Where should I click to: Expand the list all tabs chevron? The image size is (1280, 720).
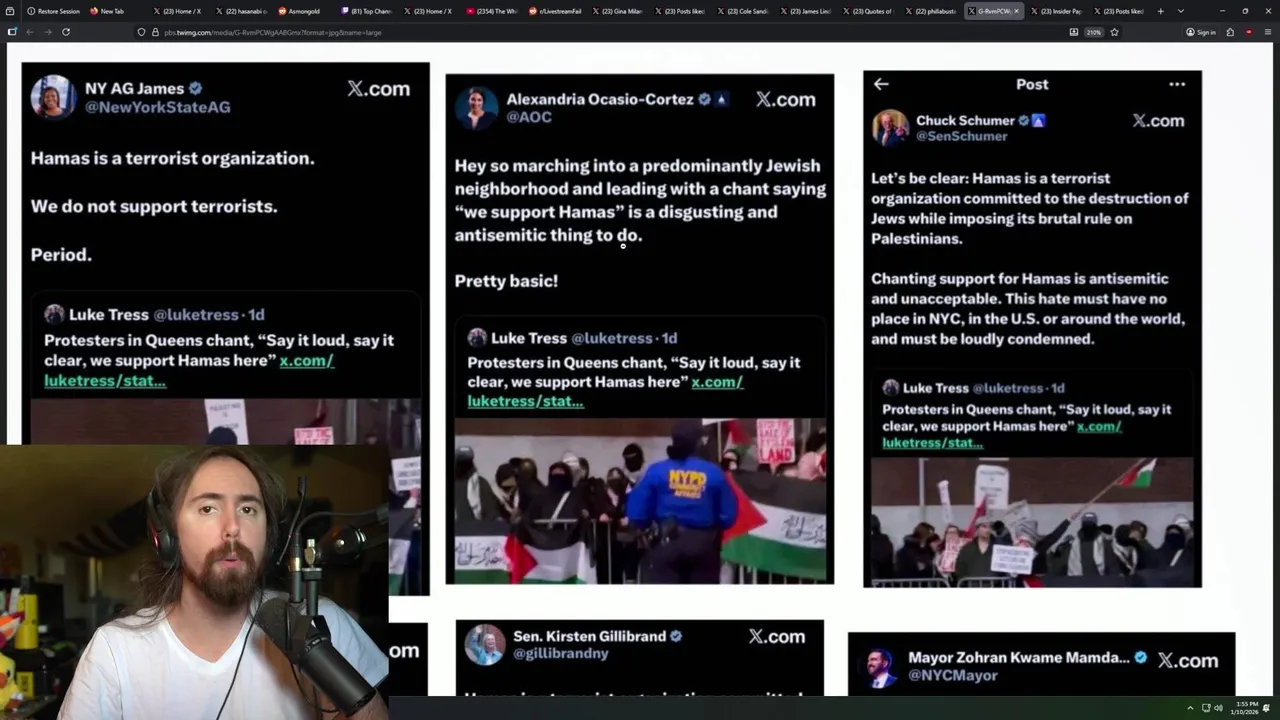[x=1181, y=11]
